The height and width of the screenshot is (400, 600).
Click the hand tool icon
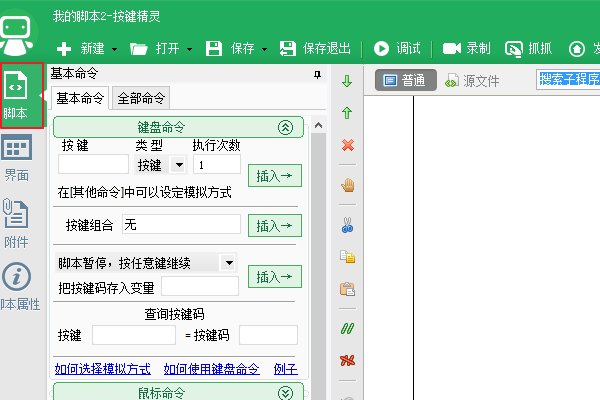point(348,185)
